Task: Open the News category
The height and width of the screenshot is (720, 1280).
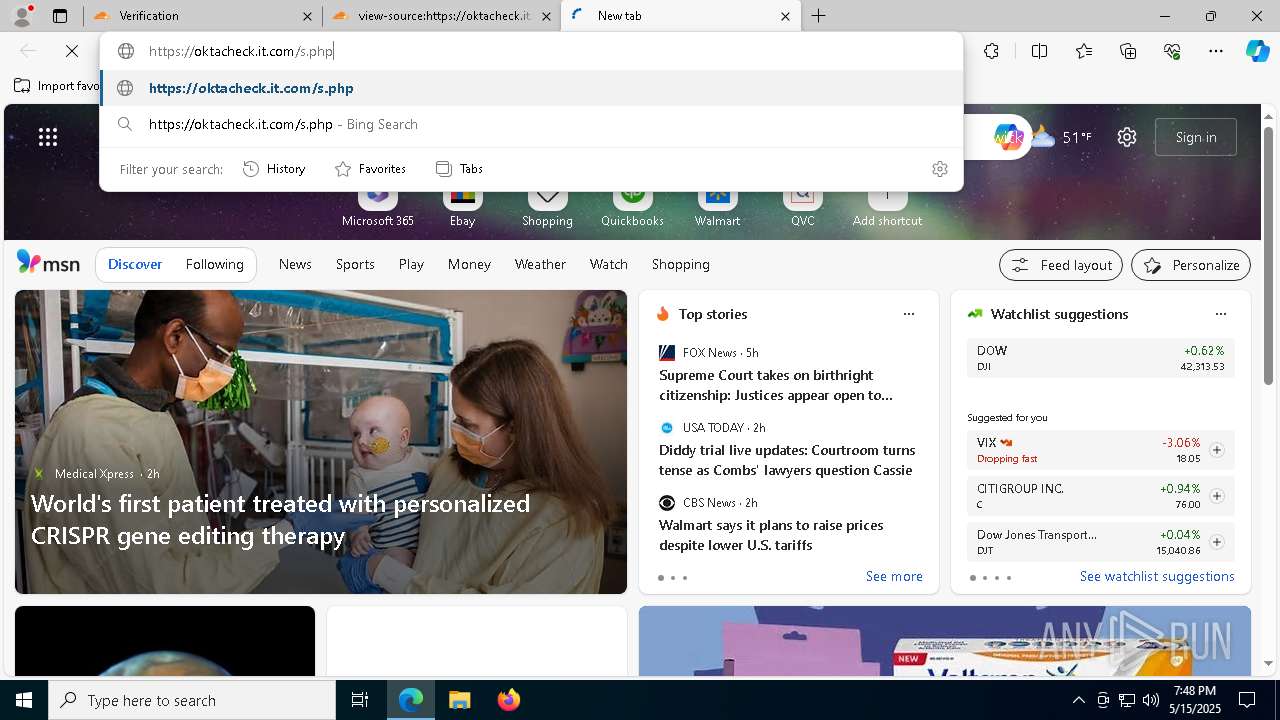Action: [295, 265]
